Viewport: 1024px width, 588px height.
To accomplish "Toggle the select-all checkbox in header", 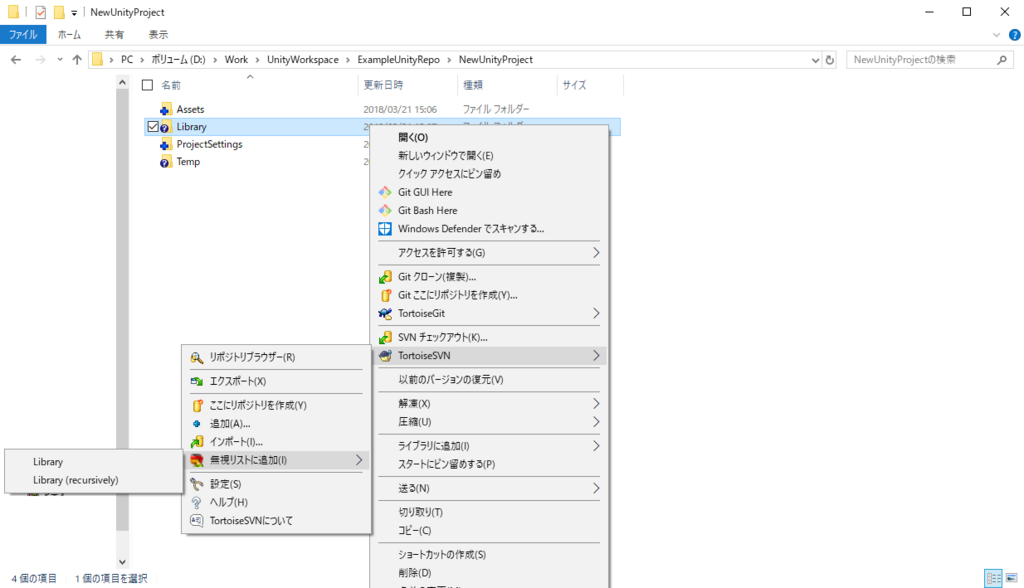I will [x=148, y=85].
